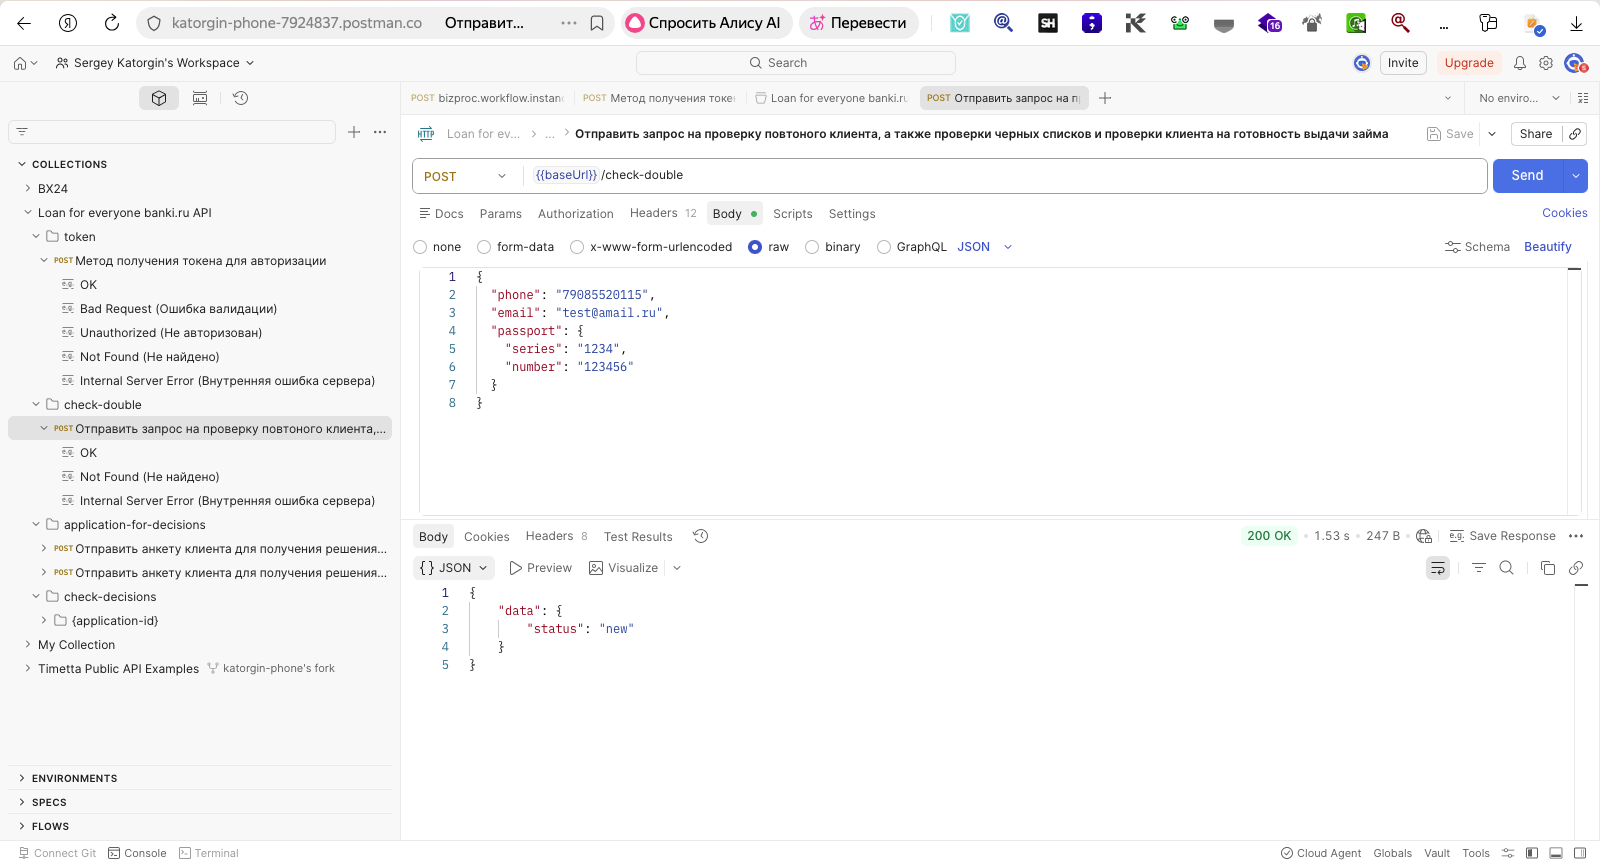Select the Collections box icon
The image size is (1600, 865).
tap(159, 98)
